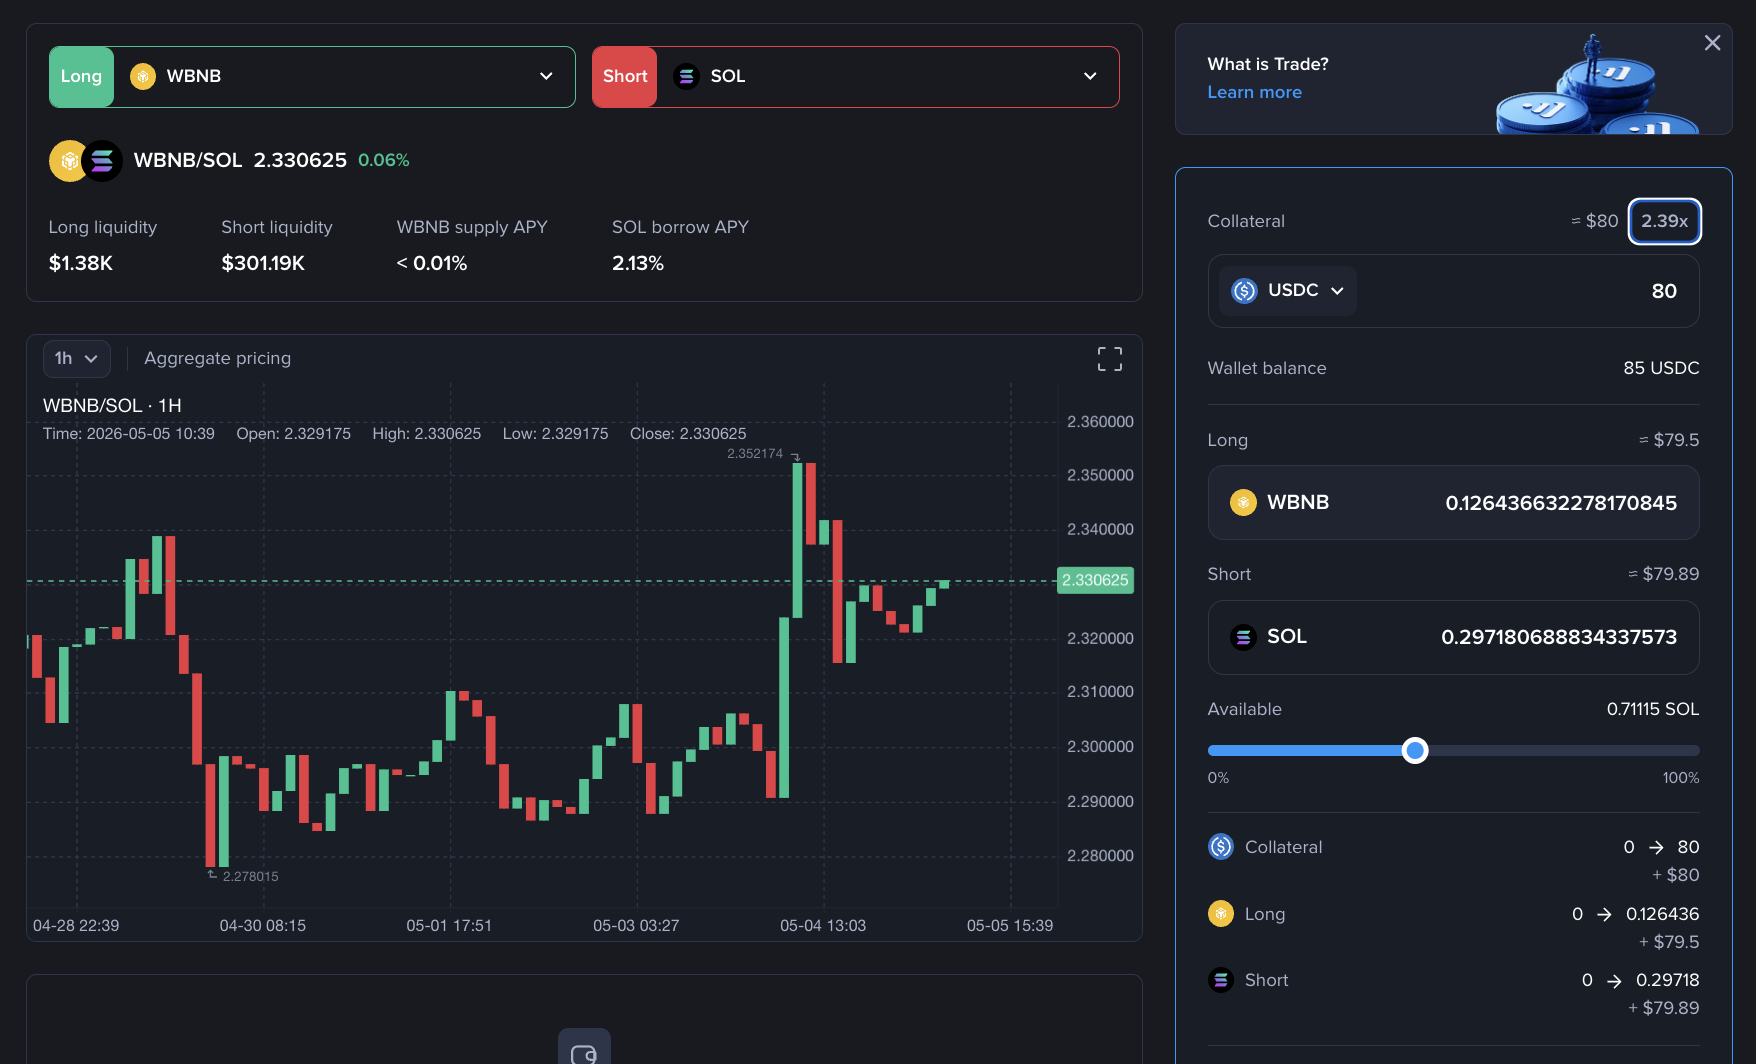Viewport: 1756px width, 1064px height.
Task: Click the green Long label
Action: (81, 77)
